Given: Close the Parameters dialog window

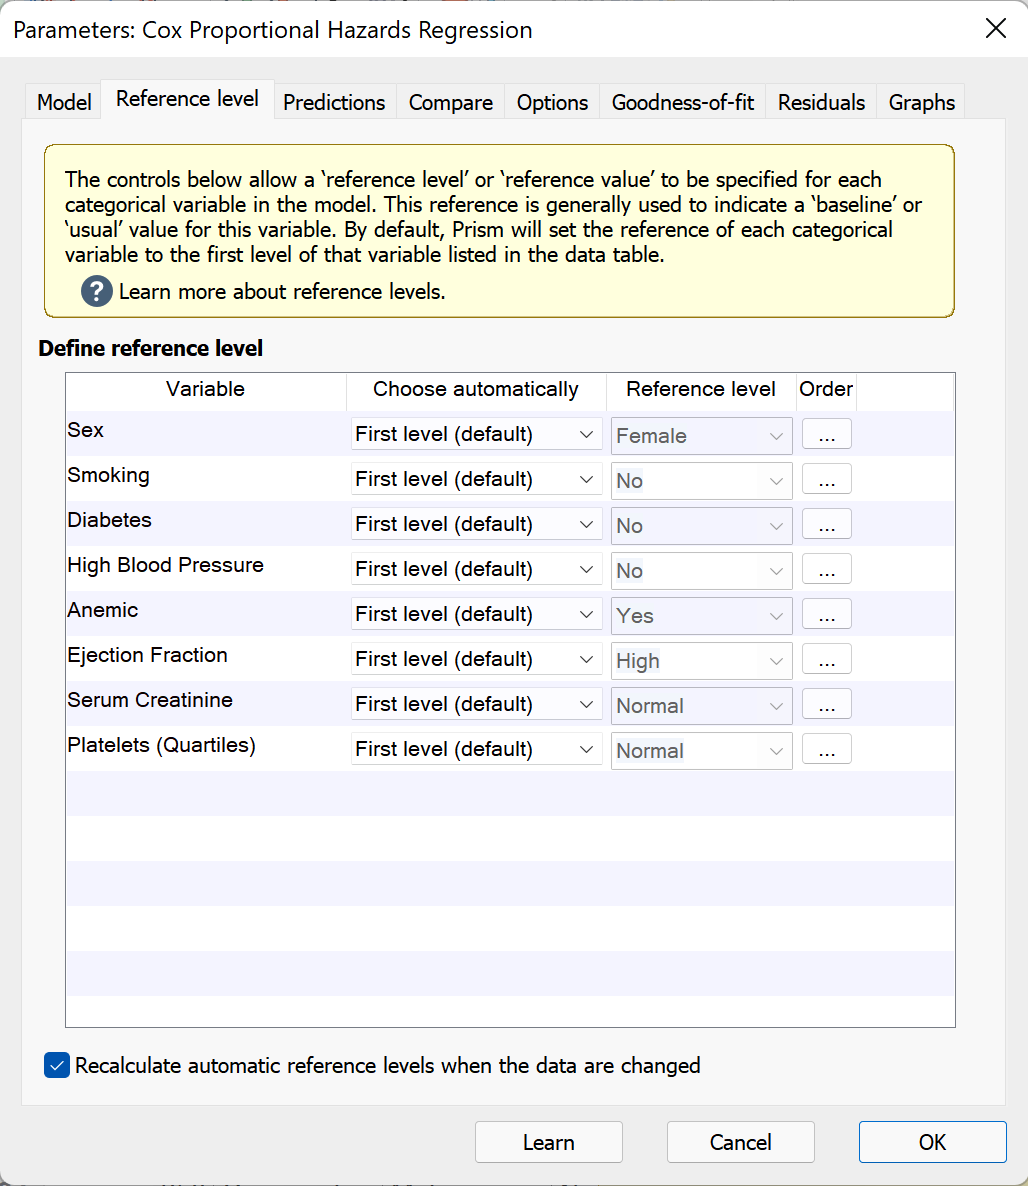Looking at the screenshot, I should [995, 29].
